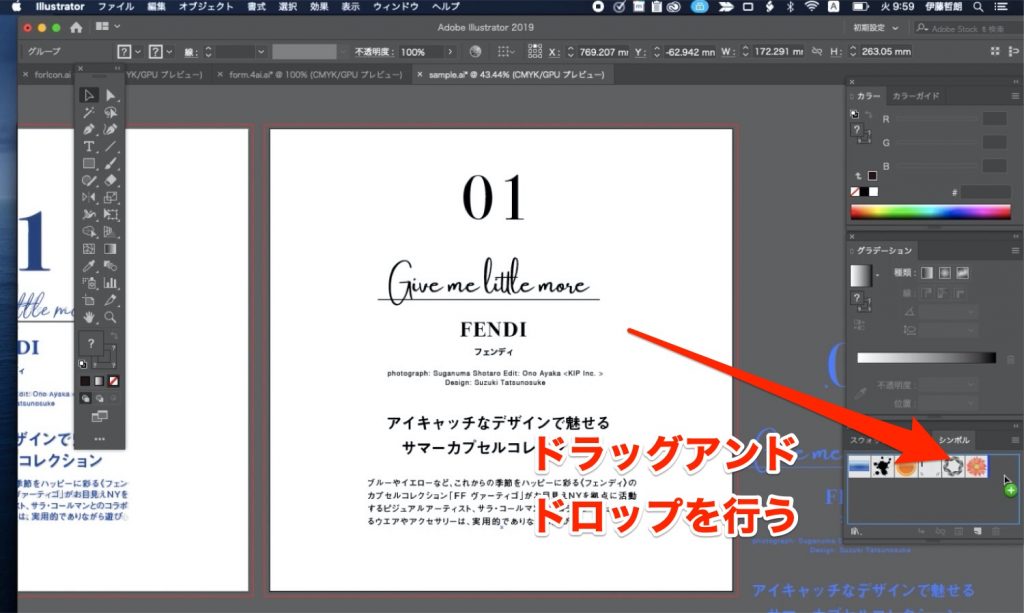
Task: Open stroke color dropdown in control bar
Action: tap(169, 52)
